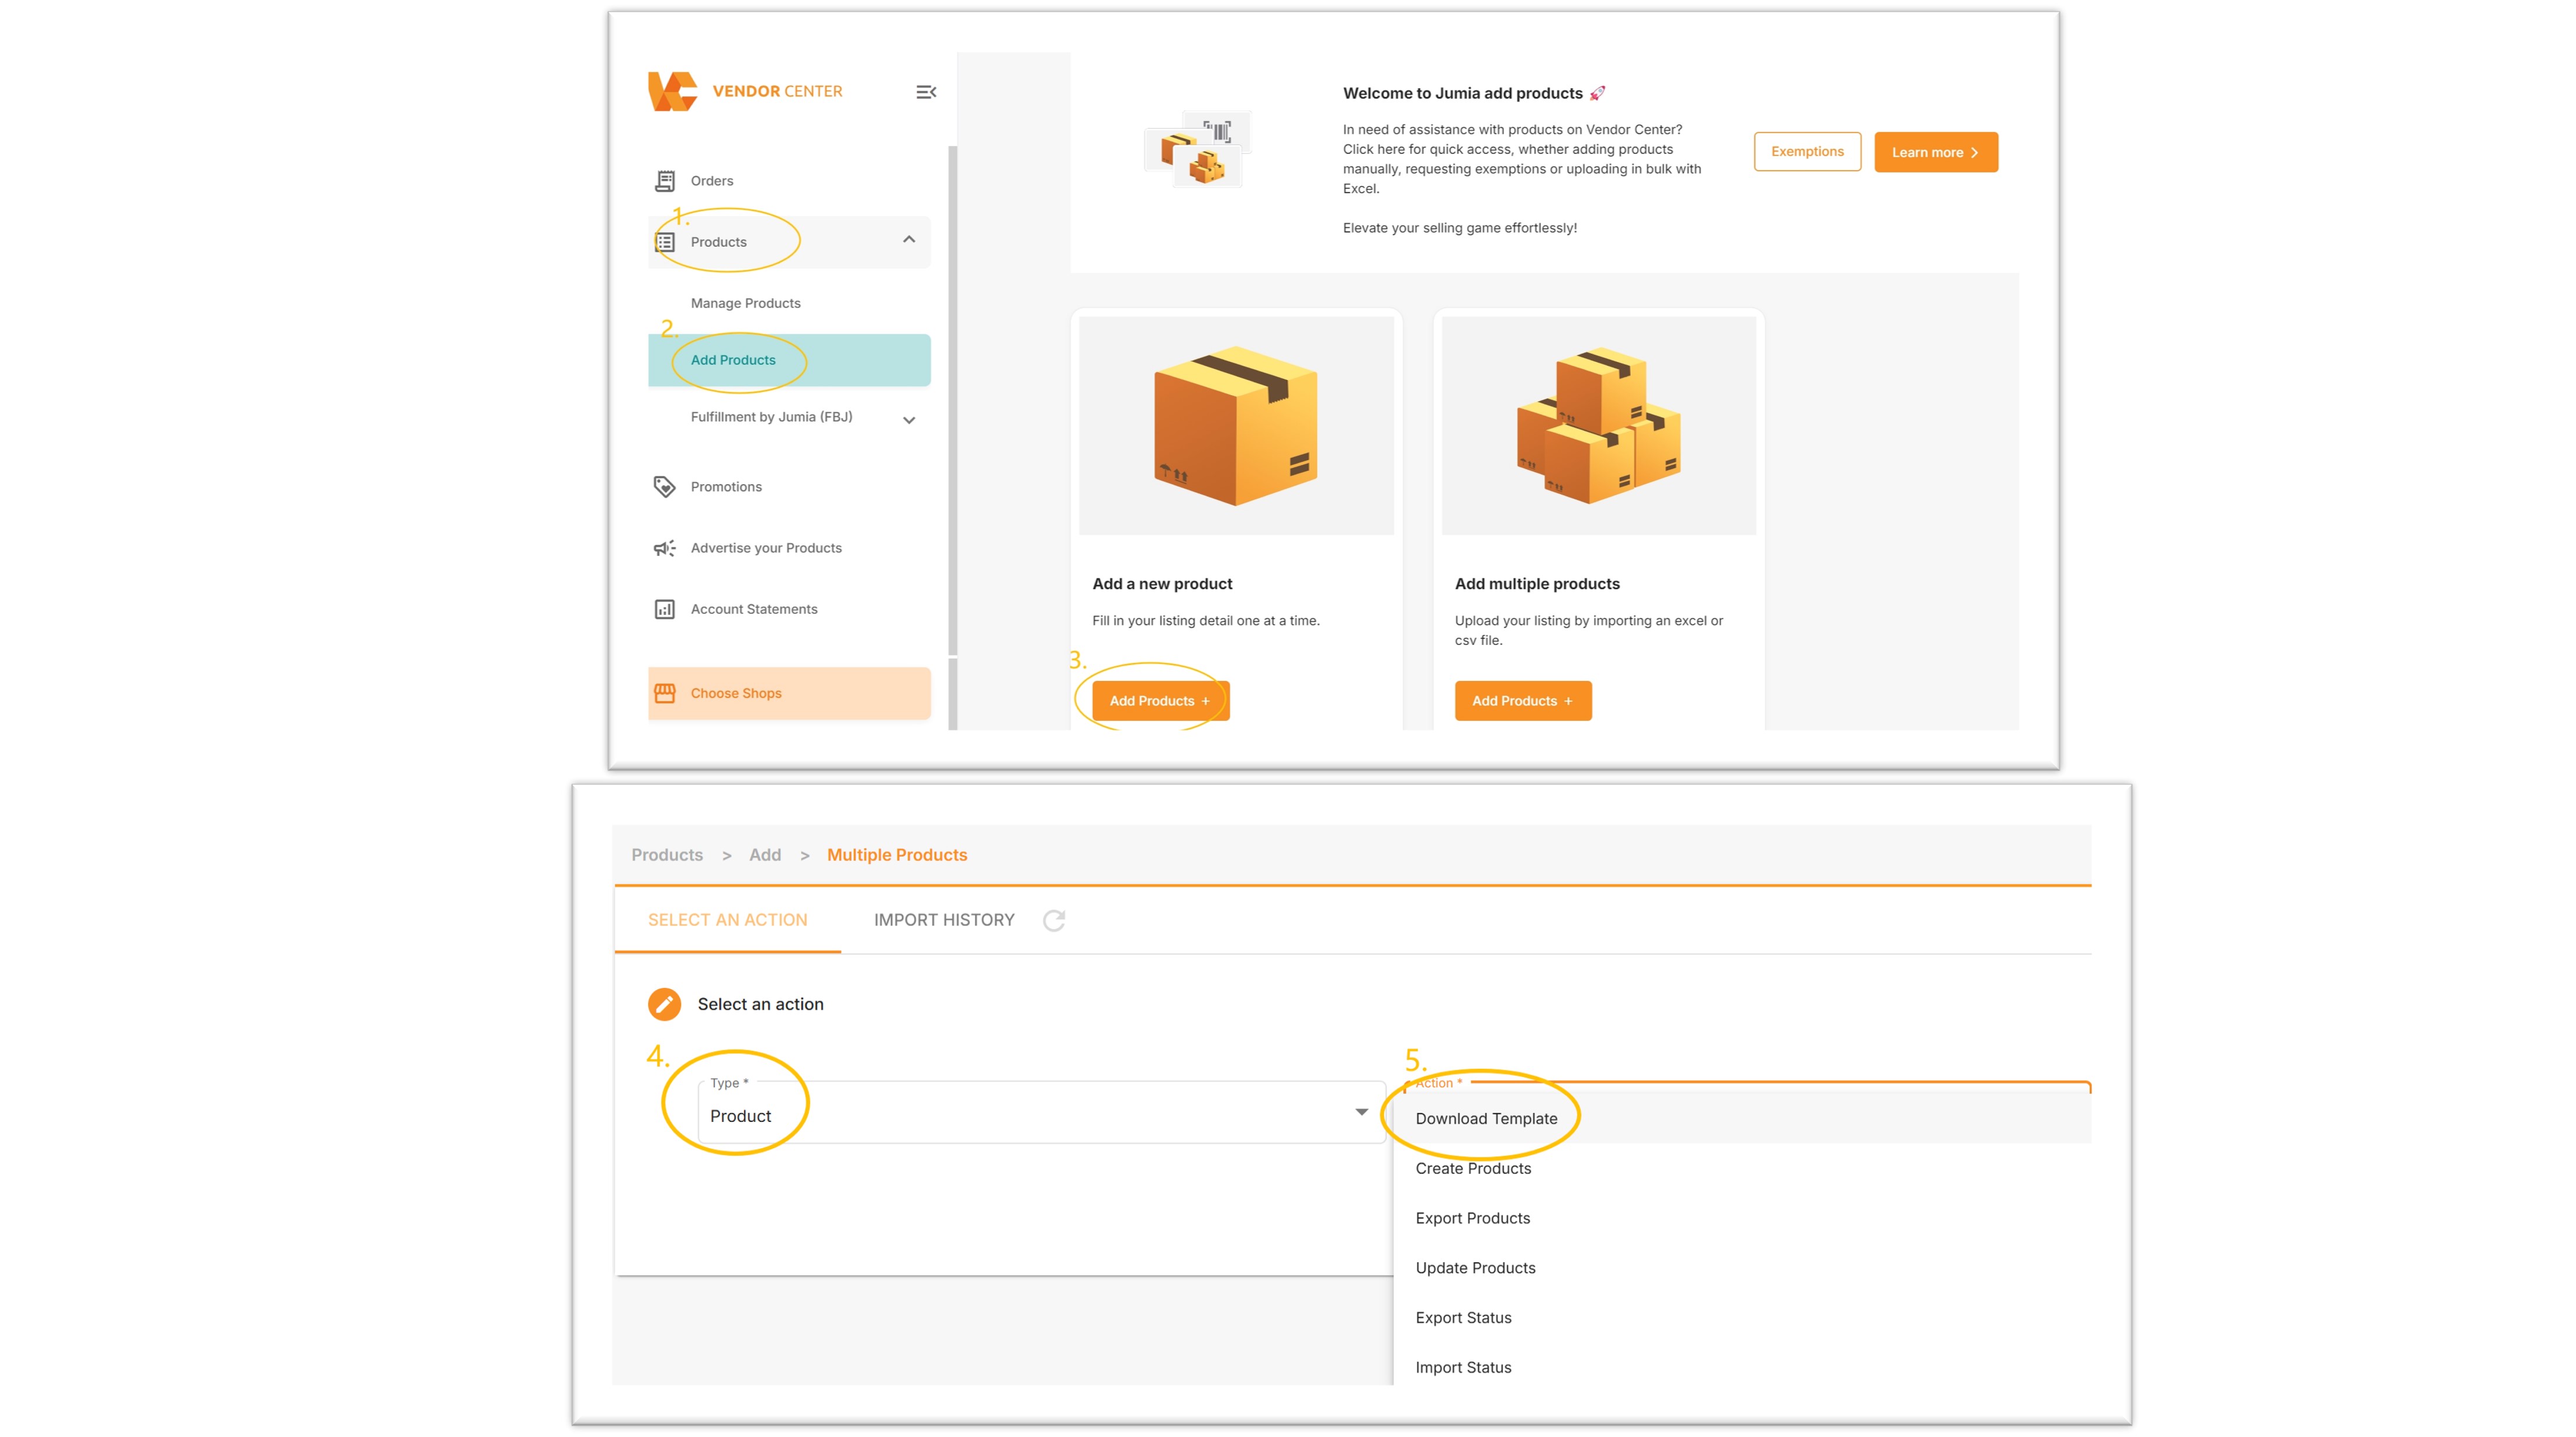Viewport: 2576px width, 1437px height.
Task: Click the Choose Shops storefront icon
Action: point(664,693)
